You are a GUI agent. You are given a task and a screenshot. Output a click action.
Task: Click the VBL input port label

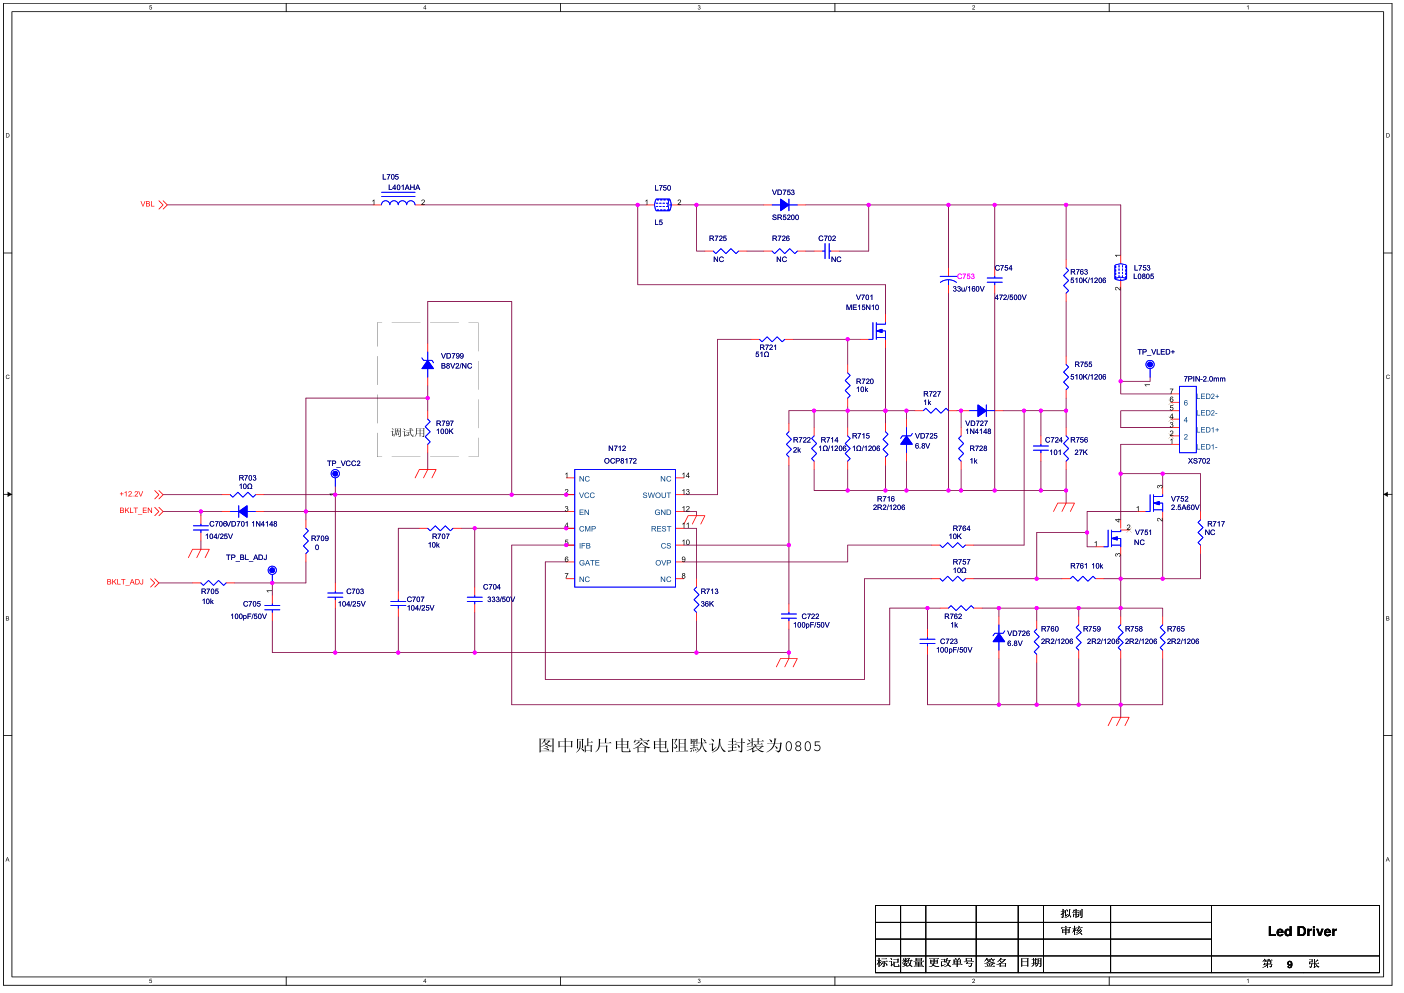pyautogui.click(x=148, y=205)
